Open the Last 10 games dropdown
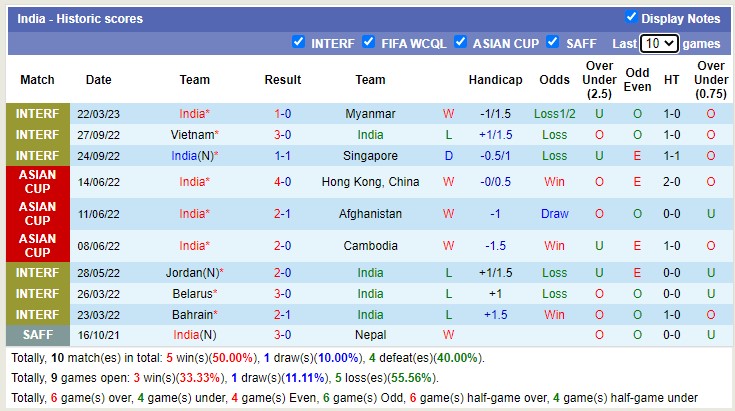 pyautogui.click(x=660, y=43)
